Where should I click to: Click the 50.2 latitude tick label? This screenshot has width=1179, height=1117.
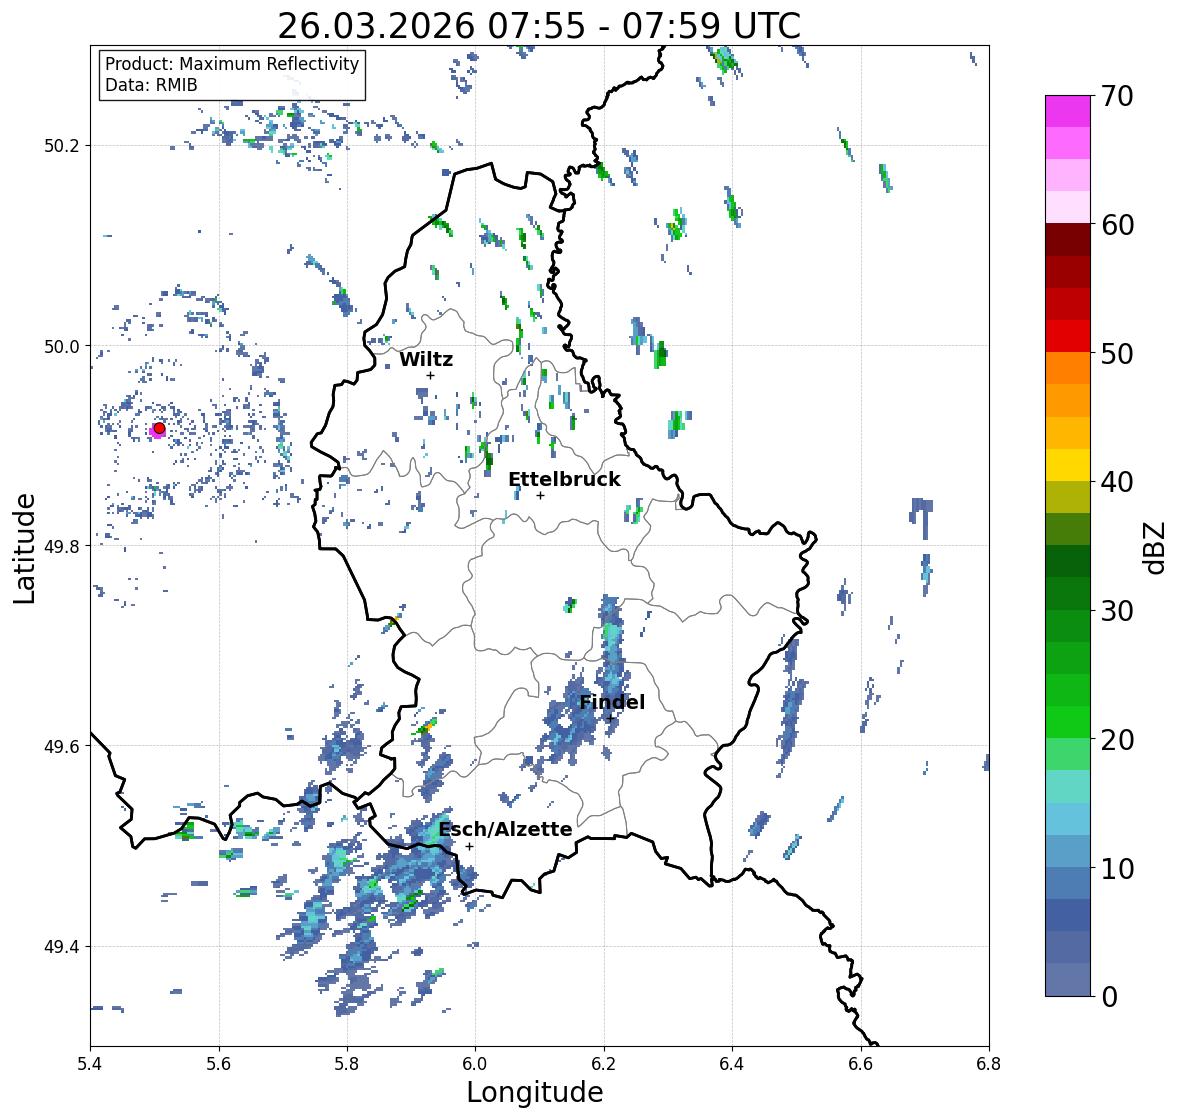[x=62, y=146]
